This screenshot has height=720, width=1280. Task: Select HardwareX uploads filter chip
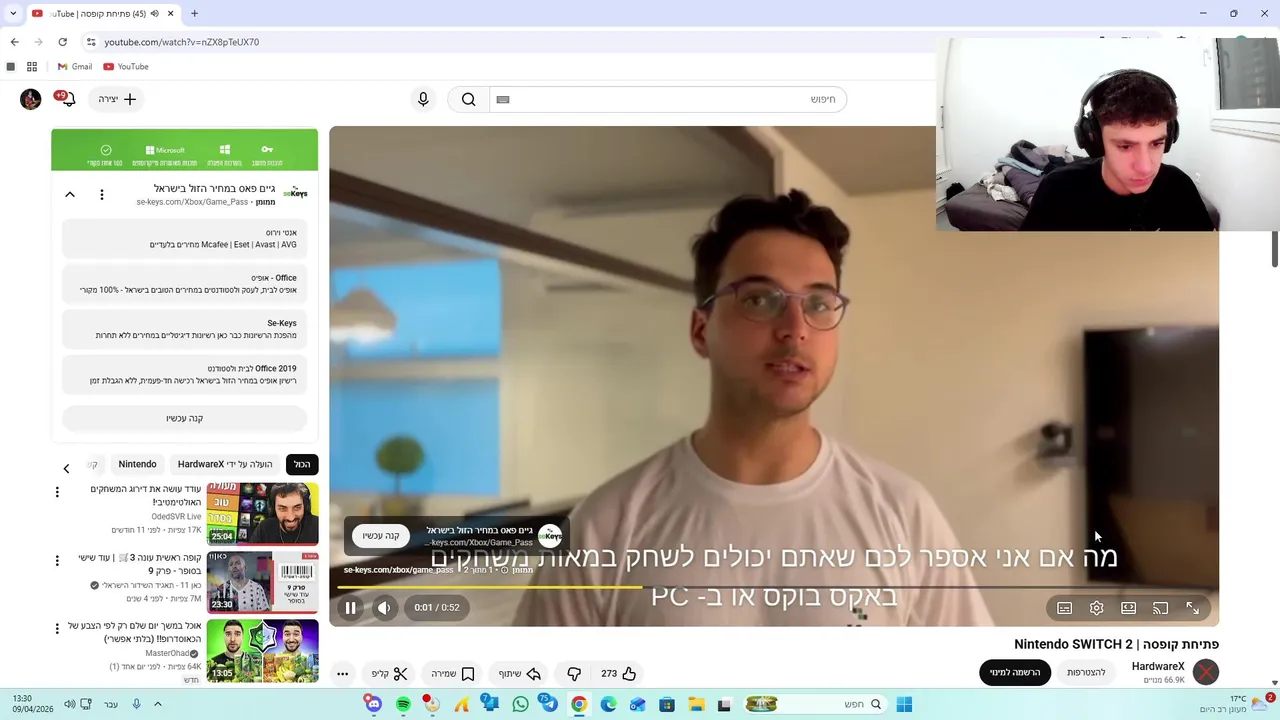tap(225, 464)
